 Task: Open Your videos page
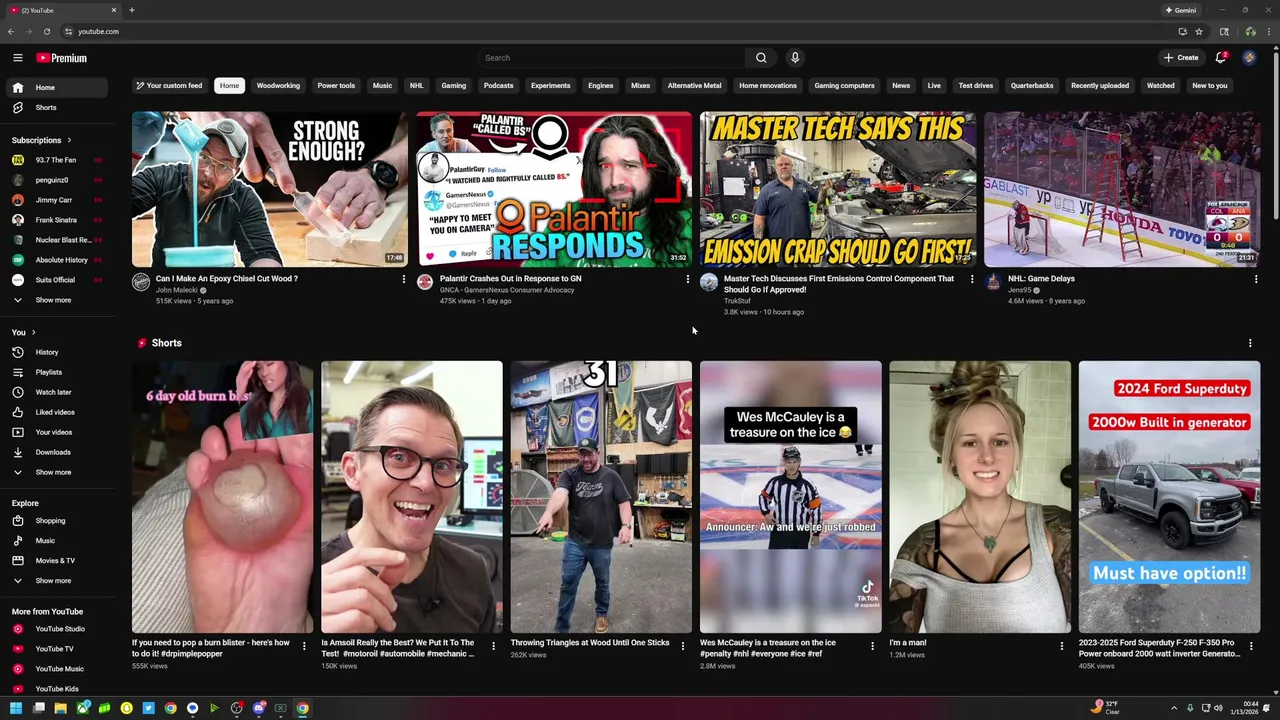click(55, 432)
